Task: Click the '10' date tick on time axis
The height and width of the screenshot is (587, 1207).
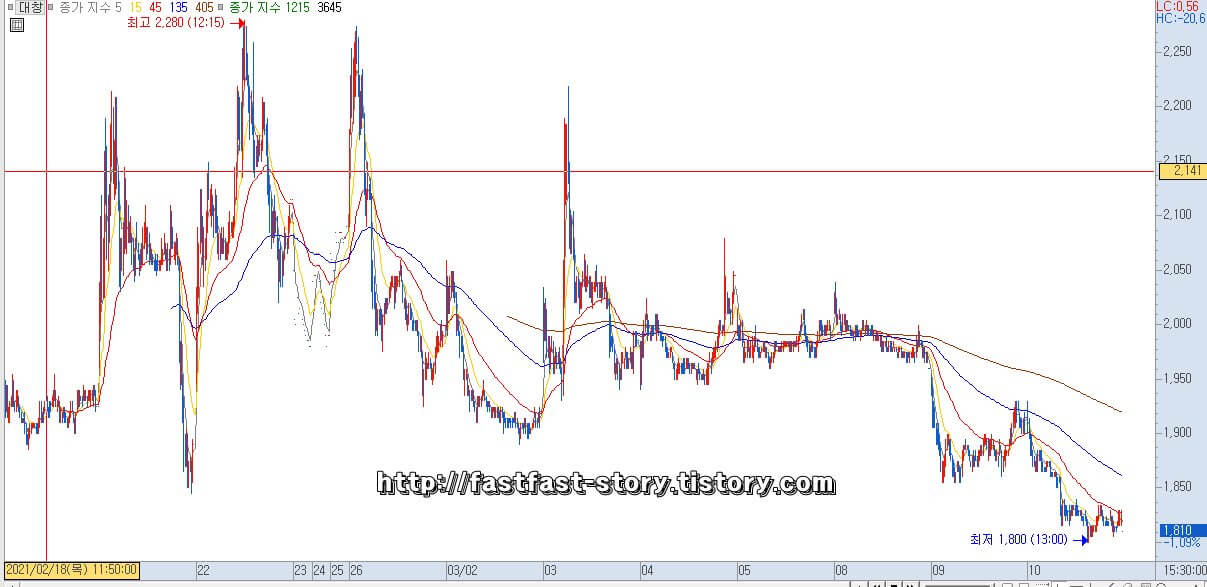Action: click(1035, 571)
